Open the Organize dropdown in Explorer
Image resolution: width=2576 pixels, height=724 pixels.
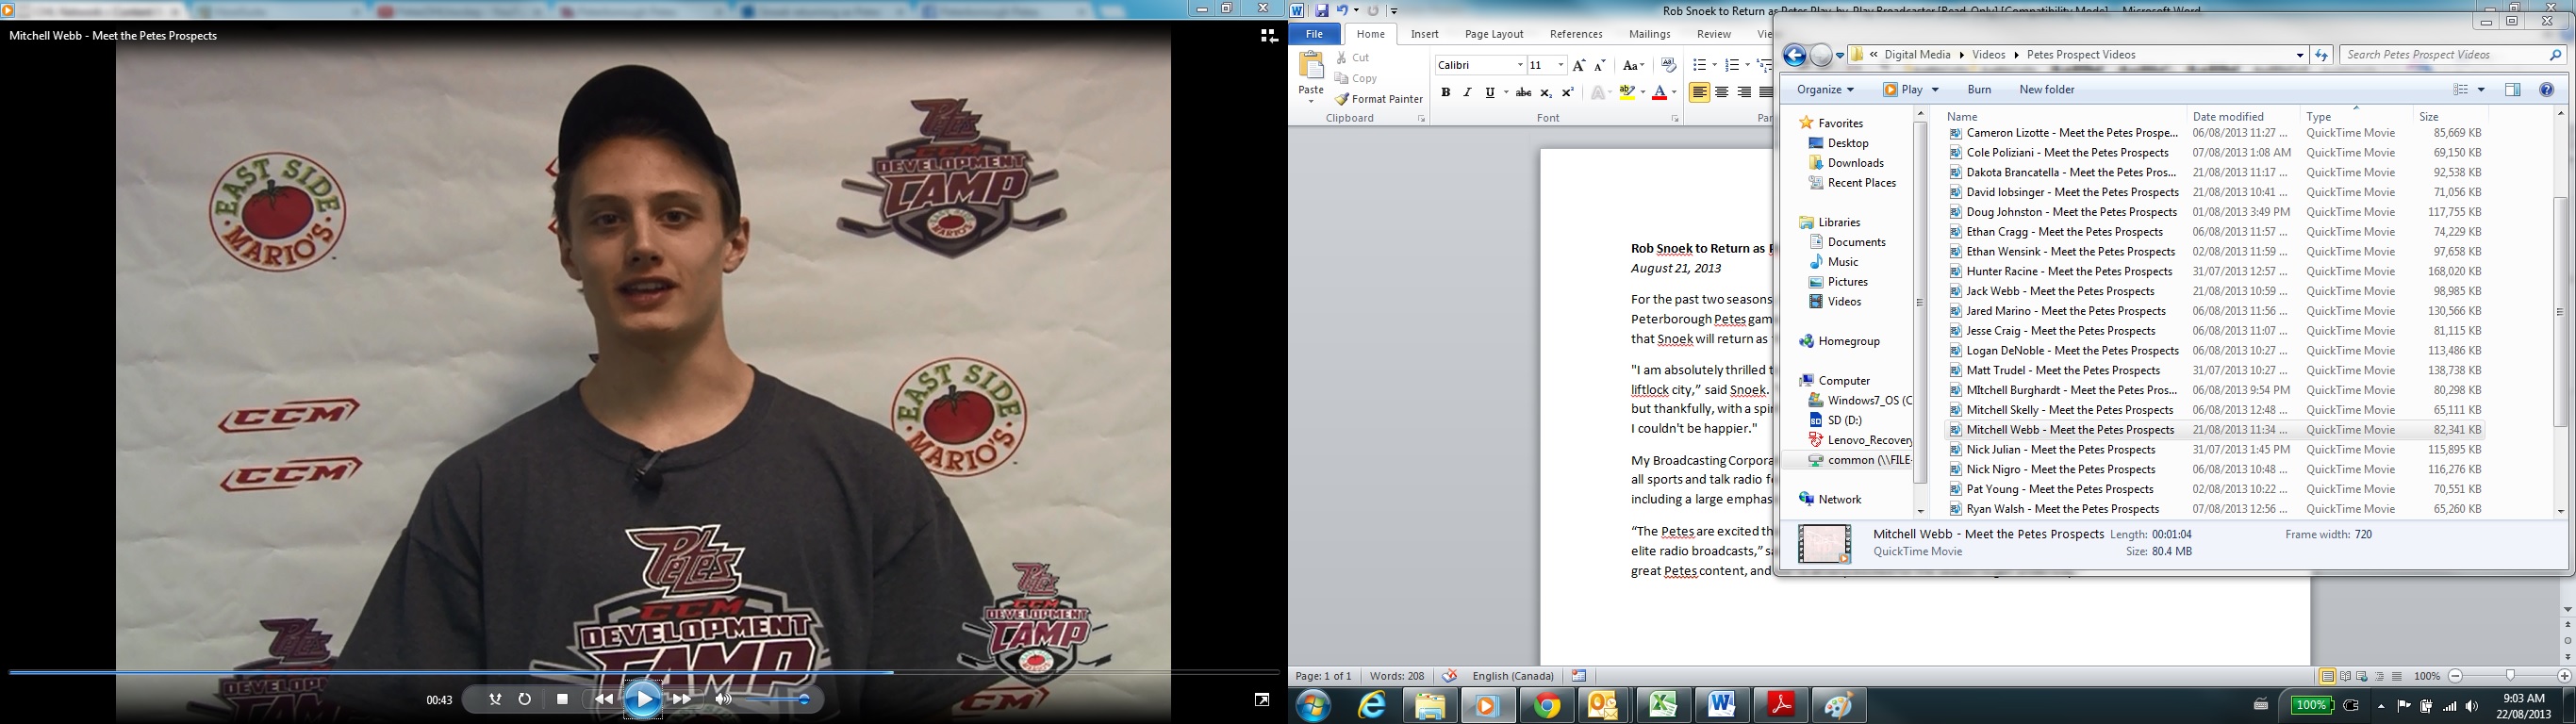coord(1825,90)
